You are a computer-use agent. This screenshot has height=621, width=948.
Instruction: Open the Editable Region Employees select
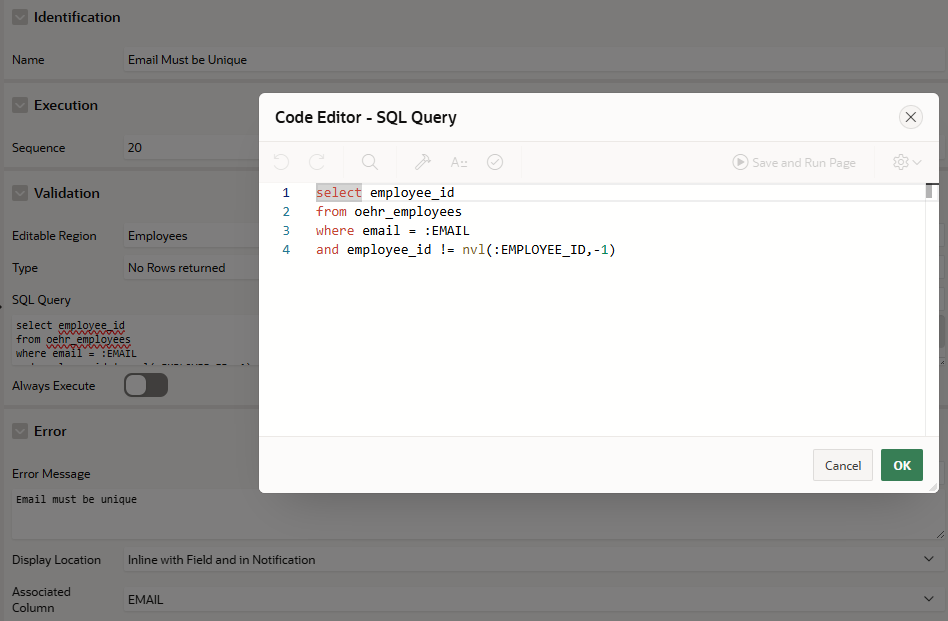click(191, 236)
